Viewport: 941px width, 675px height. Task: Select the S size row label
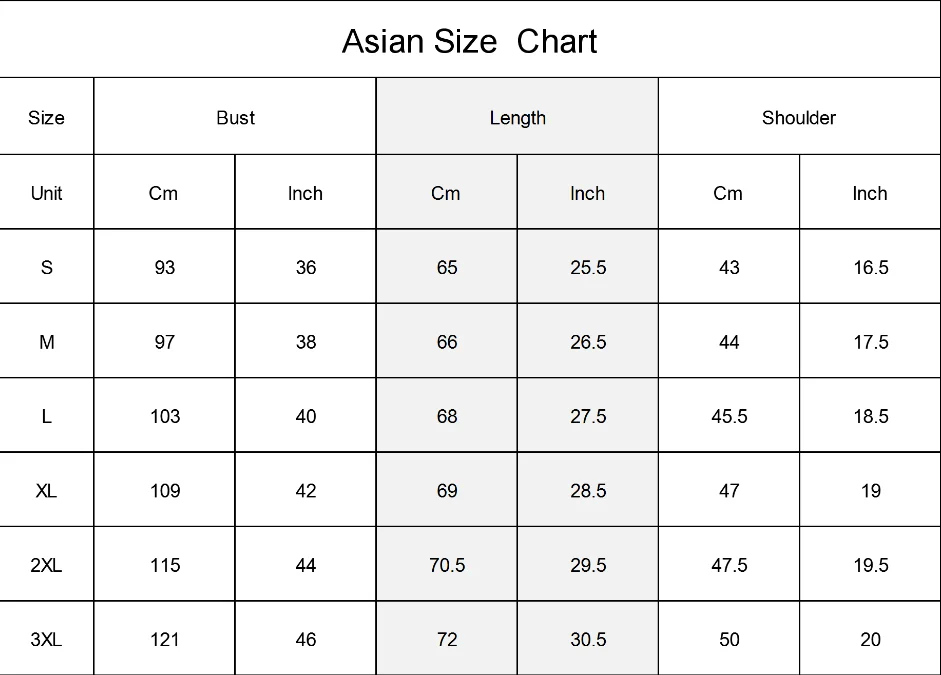pos(46,267)
